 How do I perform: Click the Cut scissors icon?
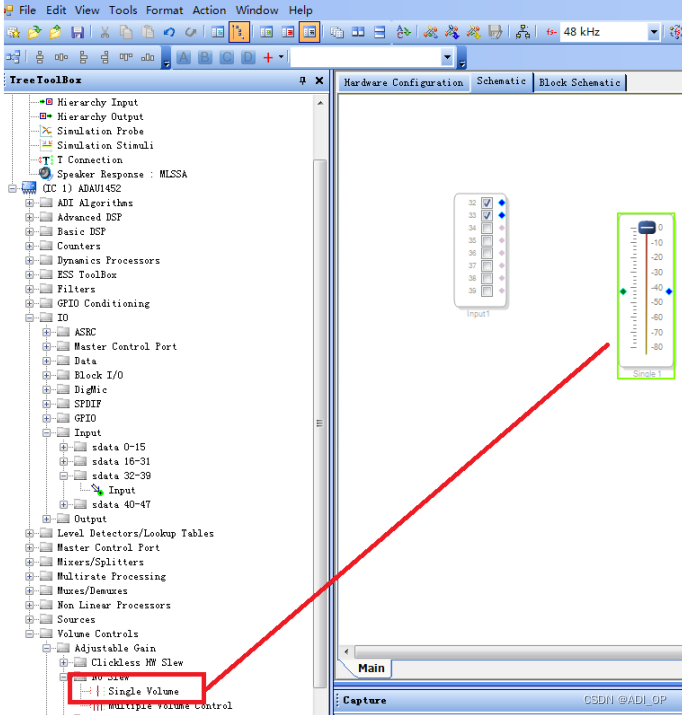[105, 32]
